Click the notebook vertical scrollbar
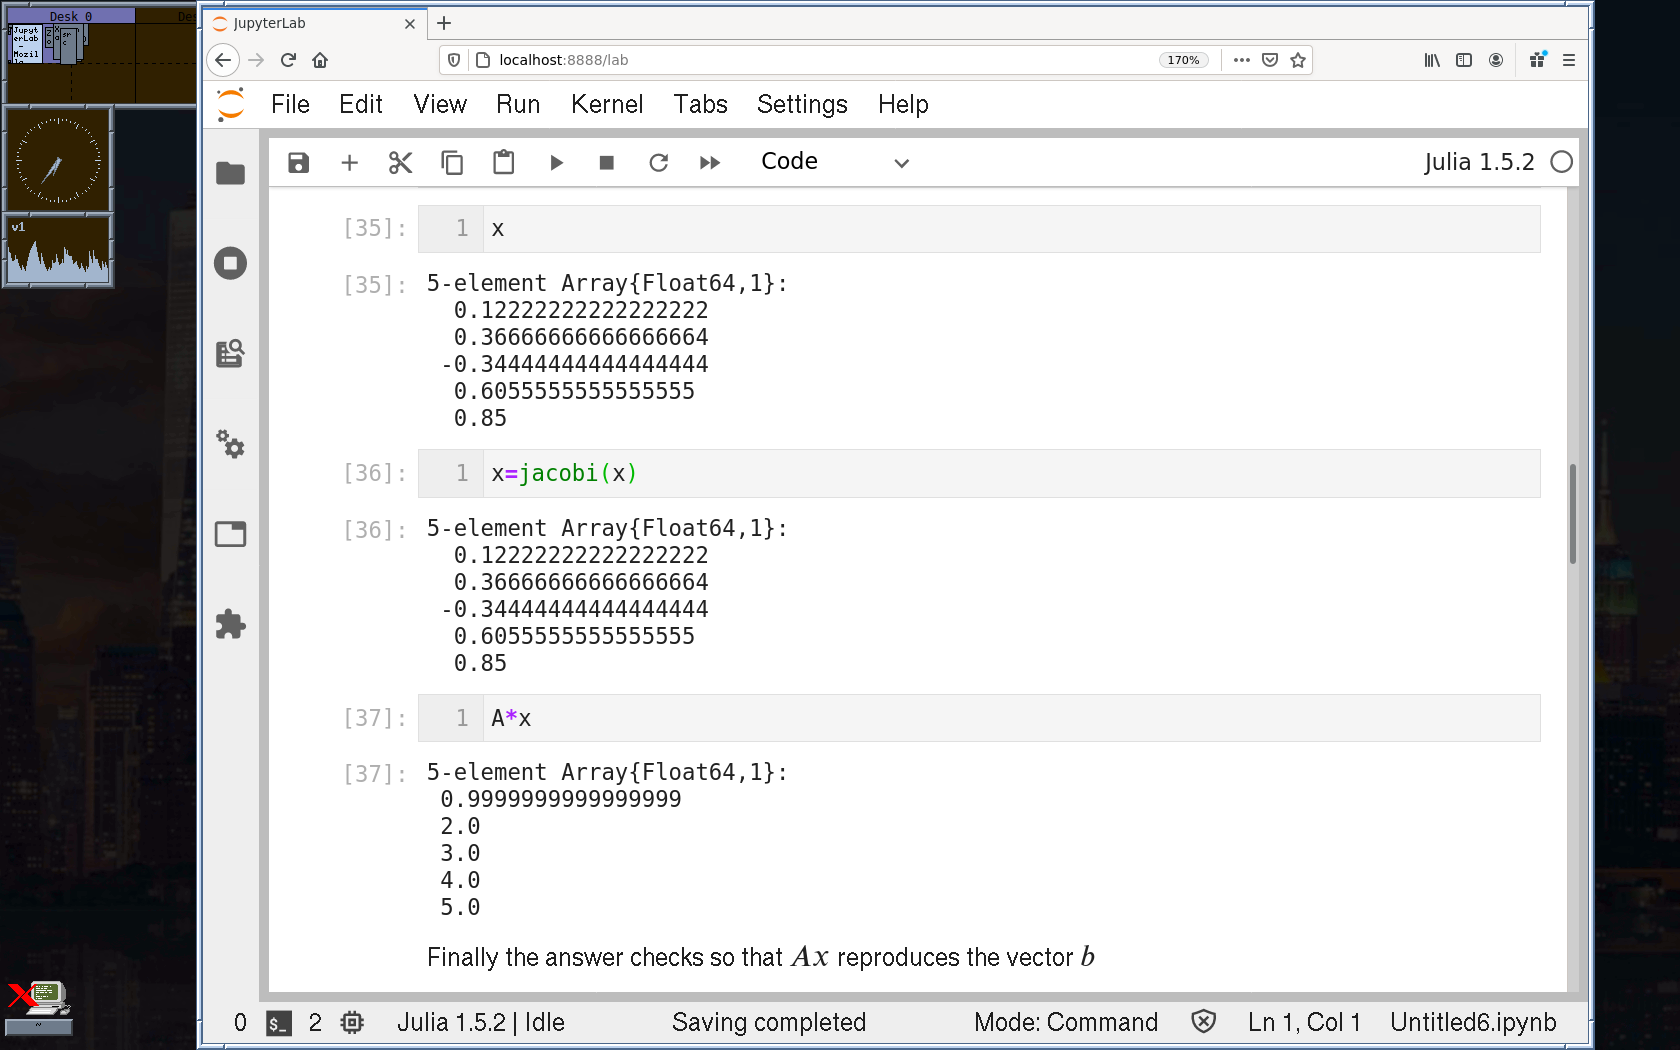Screen dimensions: 1680x1050 (x=1572, y=514)
